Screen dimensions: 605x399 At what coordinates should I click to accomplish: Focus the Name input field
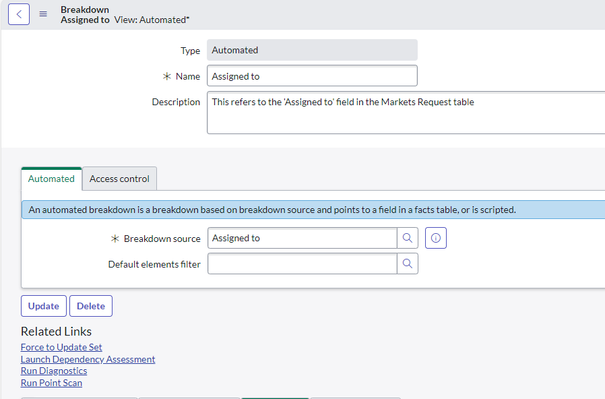[x=312, y=76]
